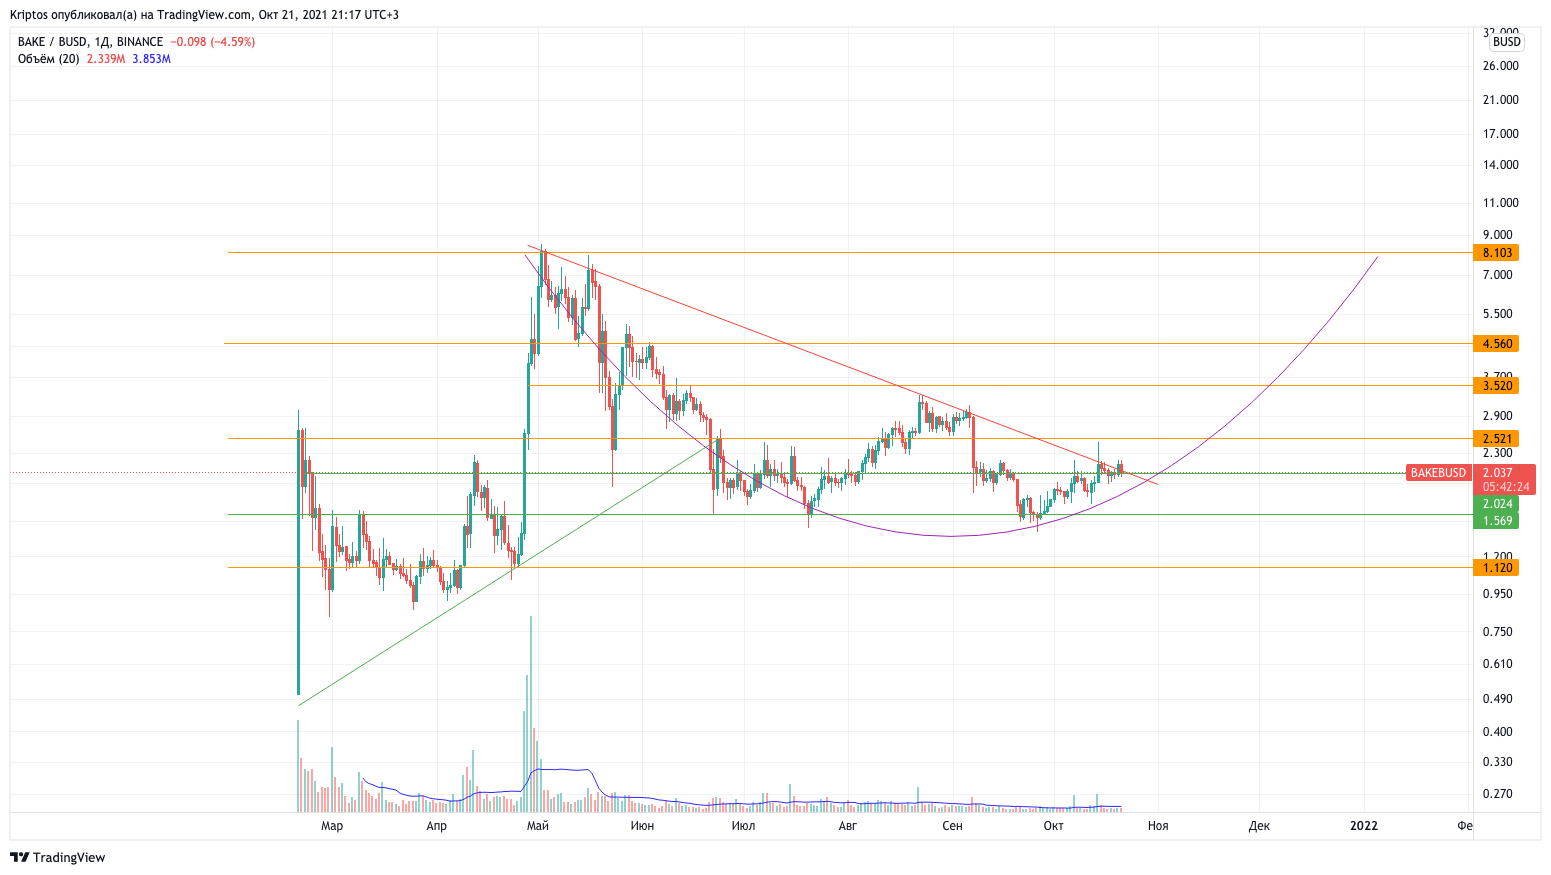Click the 0.750 price scale value
The height and width of the screenshot is (875, 1551).
tap(1498, 632)
